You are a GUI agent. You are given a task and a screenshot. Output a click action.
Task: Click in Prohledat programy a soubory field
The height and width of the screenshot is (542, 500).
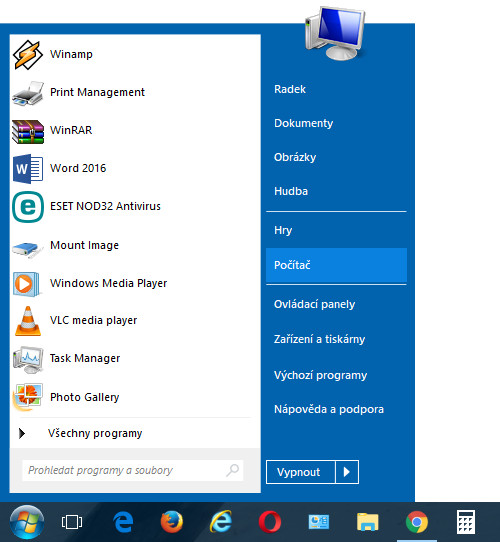133,470
